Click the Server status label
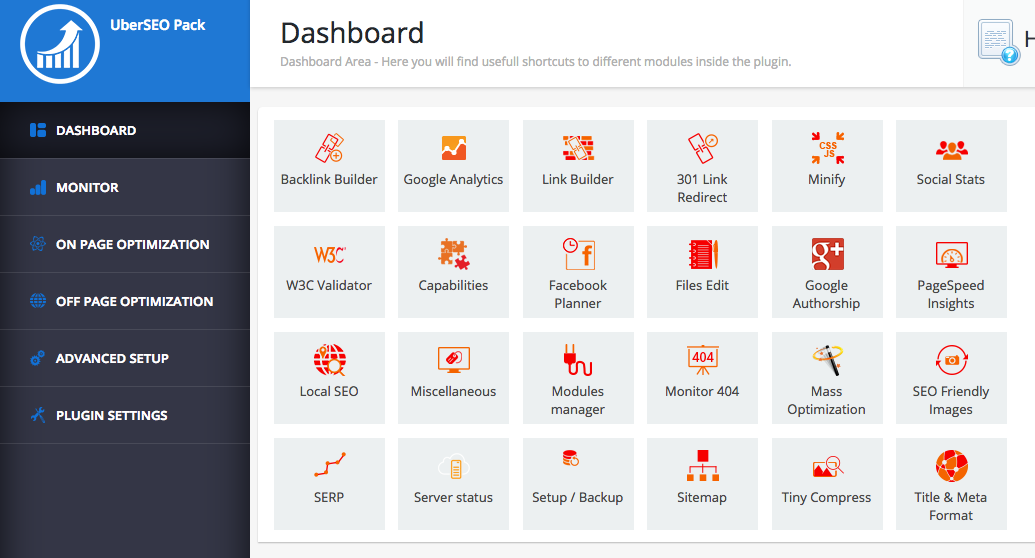The height and width of the screenshot is (558, 1035). coord(453,497)
